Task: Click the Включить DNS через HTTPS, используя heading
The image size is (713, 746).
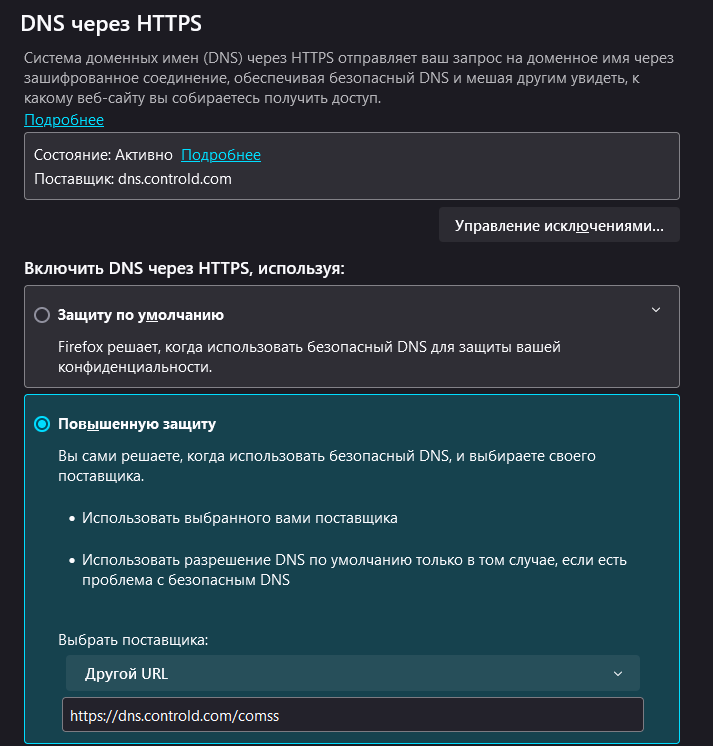Action: tap(184, 268)
